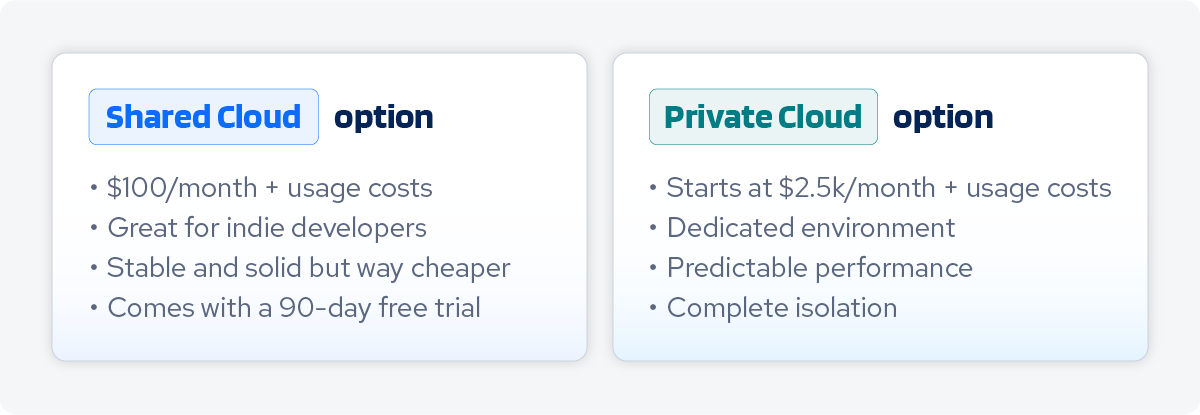Click the blue Shared Cloud badge
This screenshot has width=1200, height=415.
tap(203, 117)
